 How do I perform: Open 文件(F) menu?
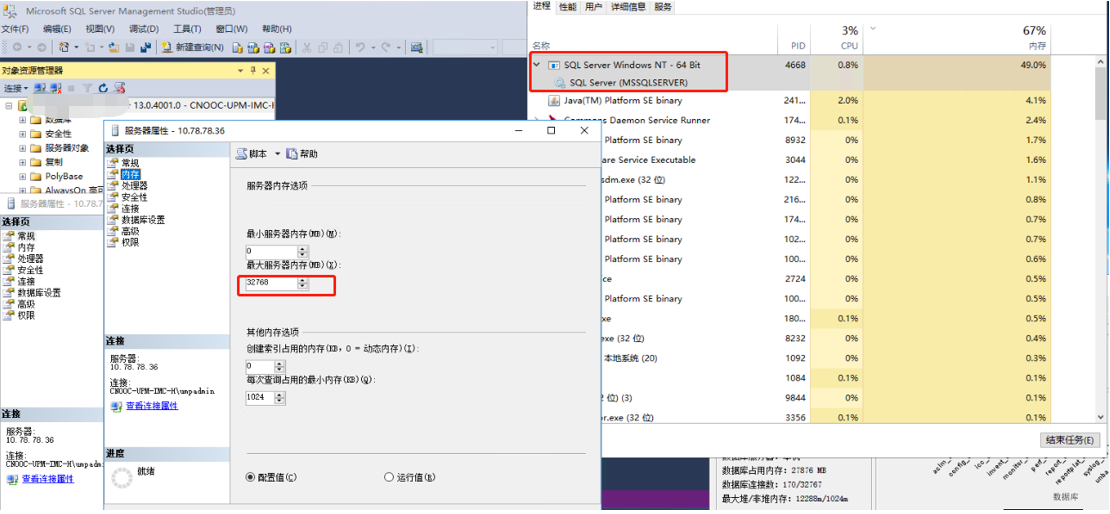pyautogui.click(x=15, y=29)
